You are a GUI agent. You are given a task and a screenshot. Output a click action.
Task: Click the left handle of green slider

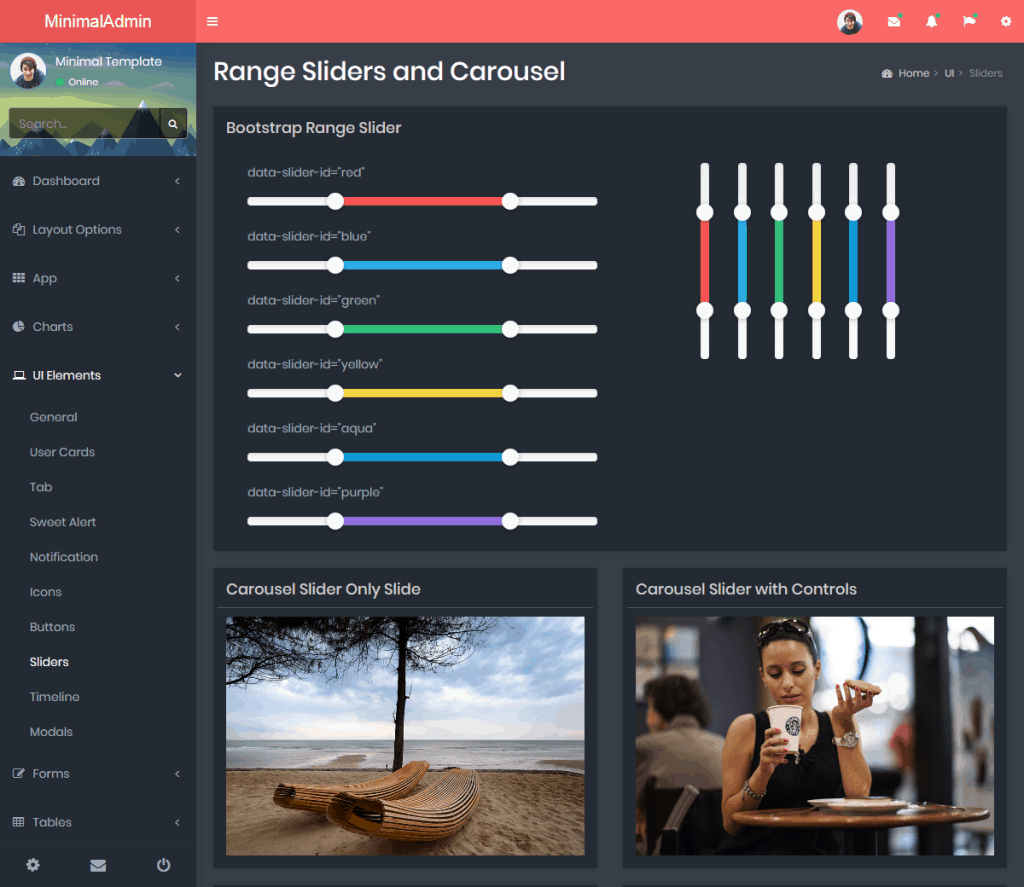[336, 329]
